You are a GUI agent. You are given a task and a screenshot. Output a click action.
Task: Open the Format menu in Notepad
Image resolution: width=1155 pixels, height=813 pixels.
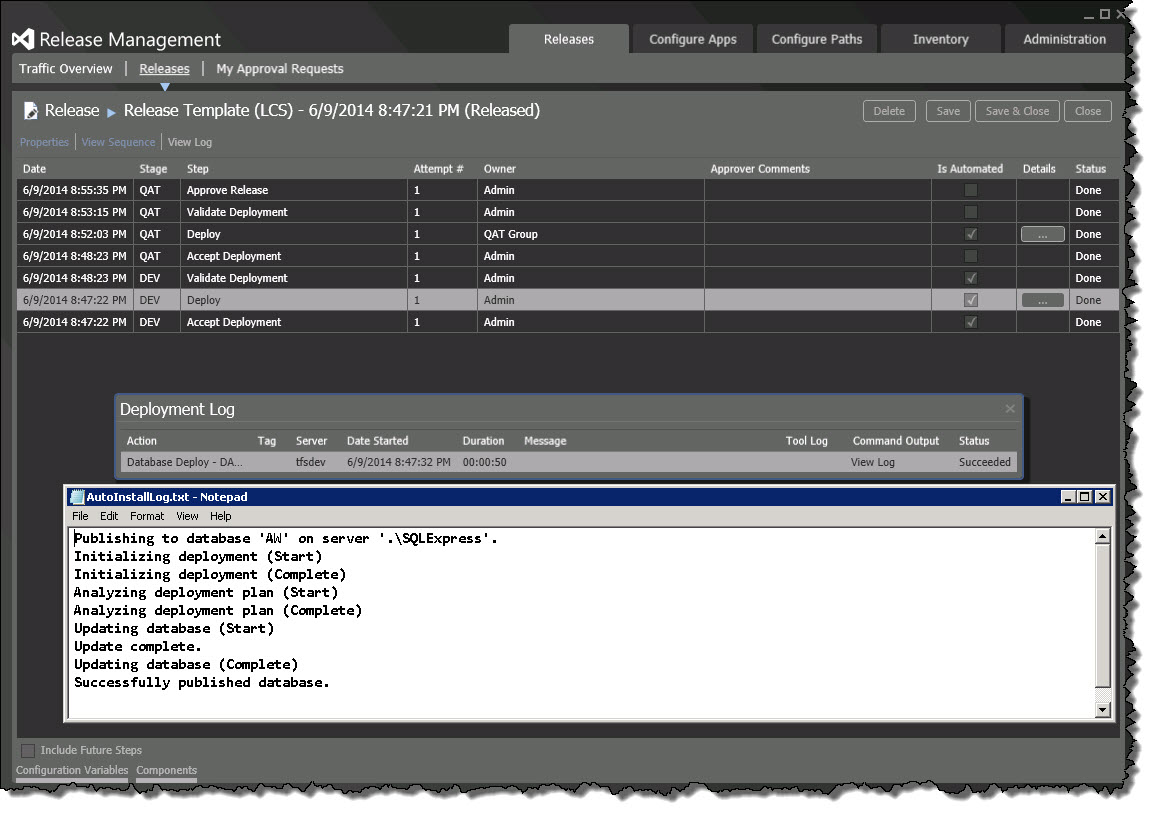147,516
